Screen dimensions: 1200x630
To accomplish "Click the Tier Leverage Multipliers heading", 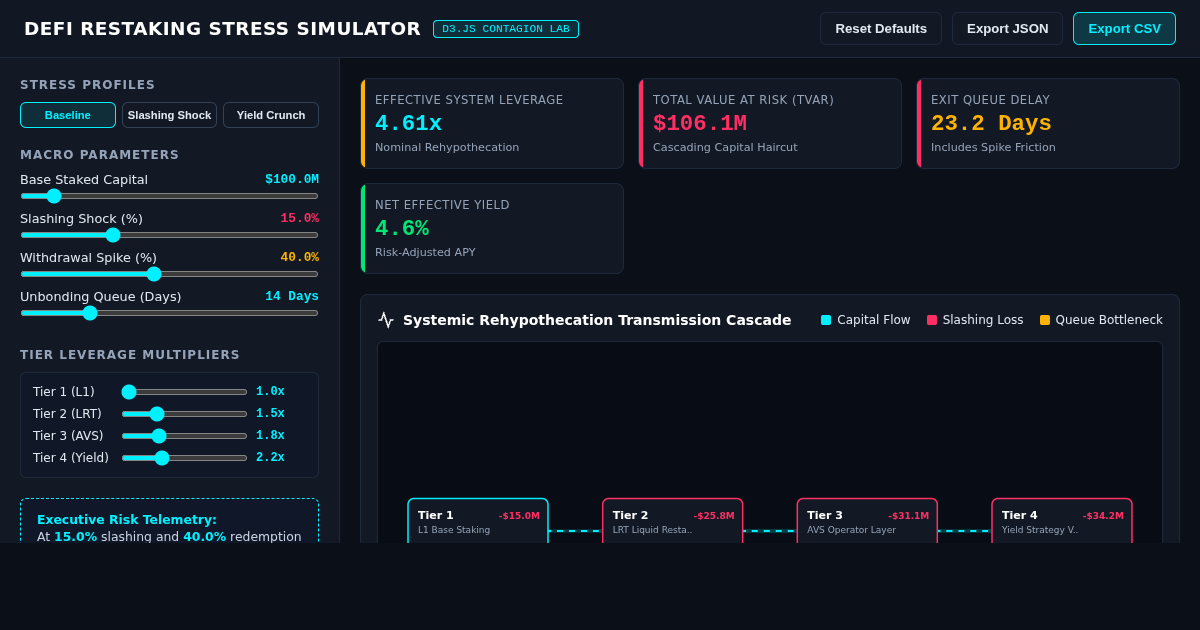I will click(x=130, y=355).
